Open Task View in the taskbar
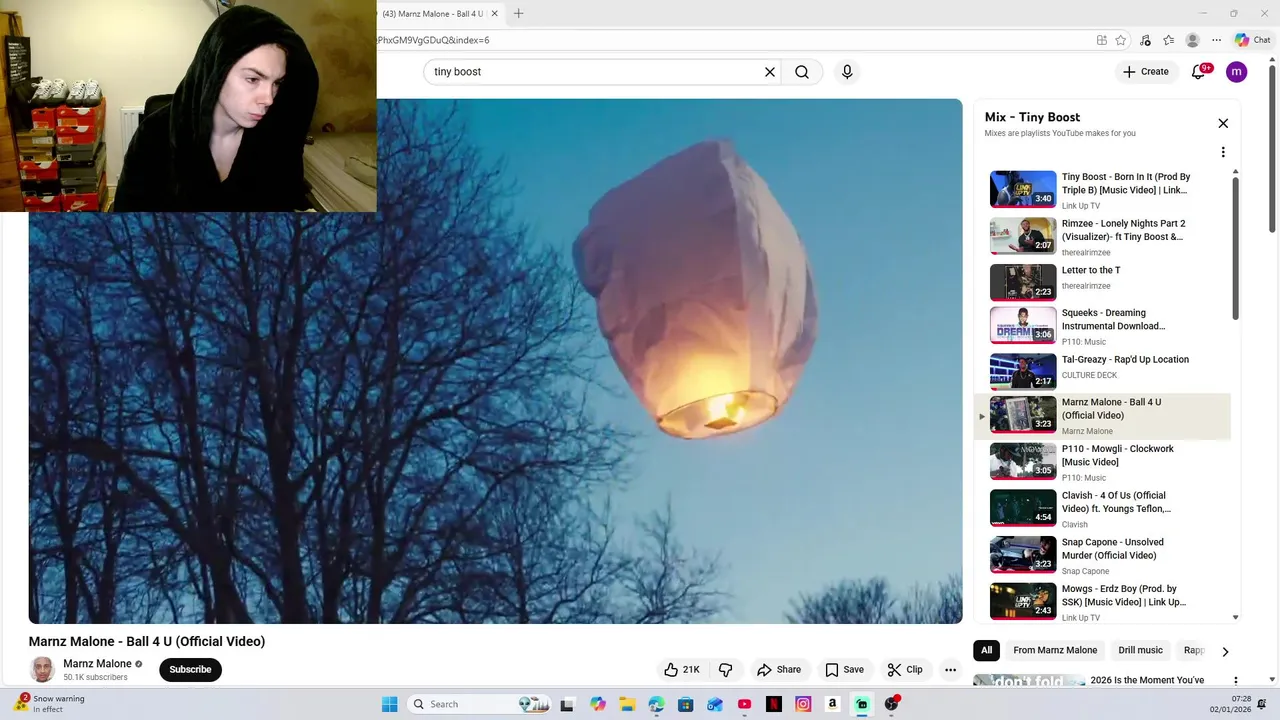The width and height of the screenshot is (1280, 720). pyautogui.click(x=567, y=704)
